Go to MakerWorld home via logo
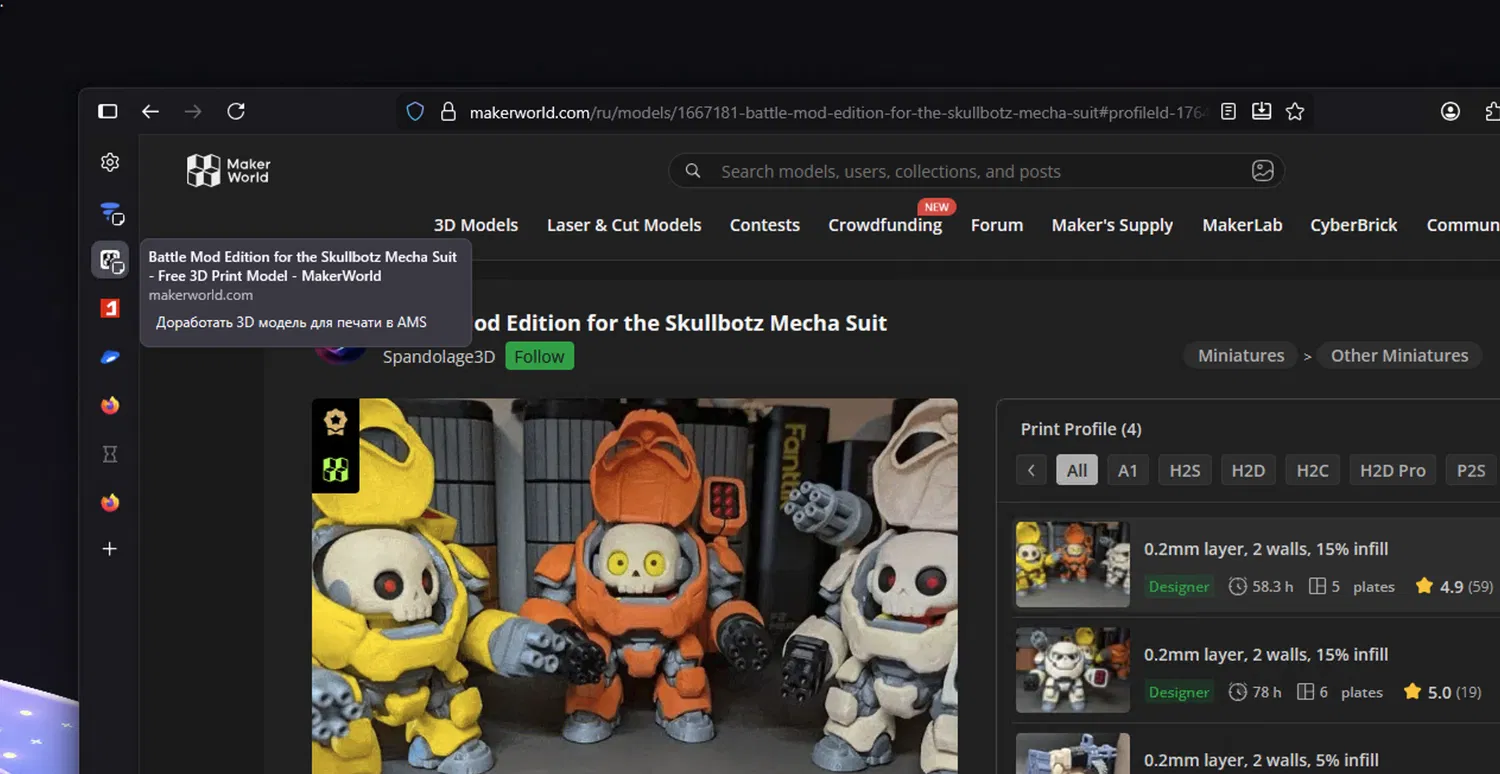Viewport: 1500px width, 774px height. point(229,171)
